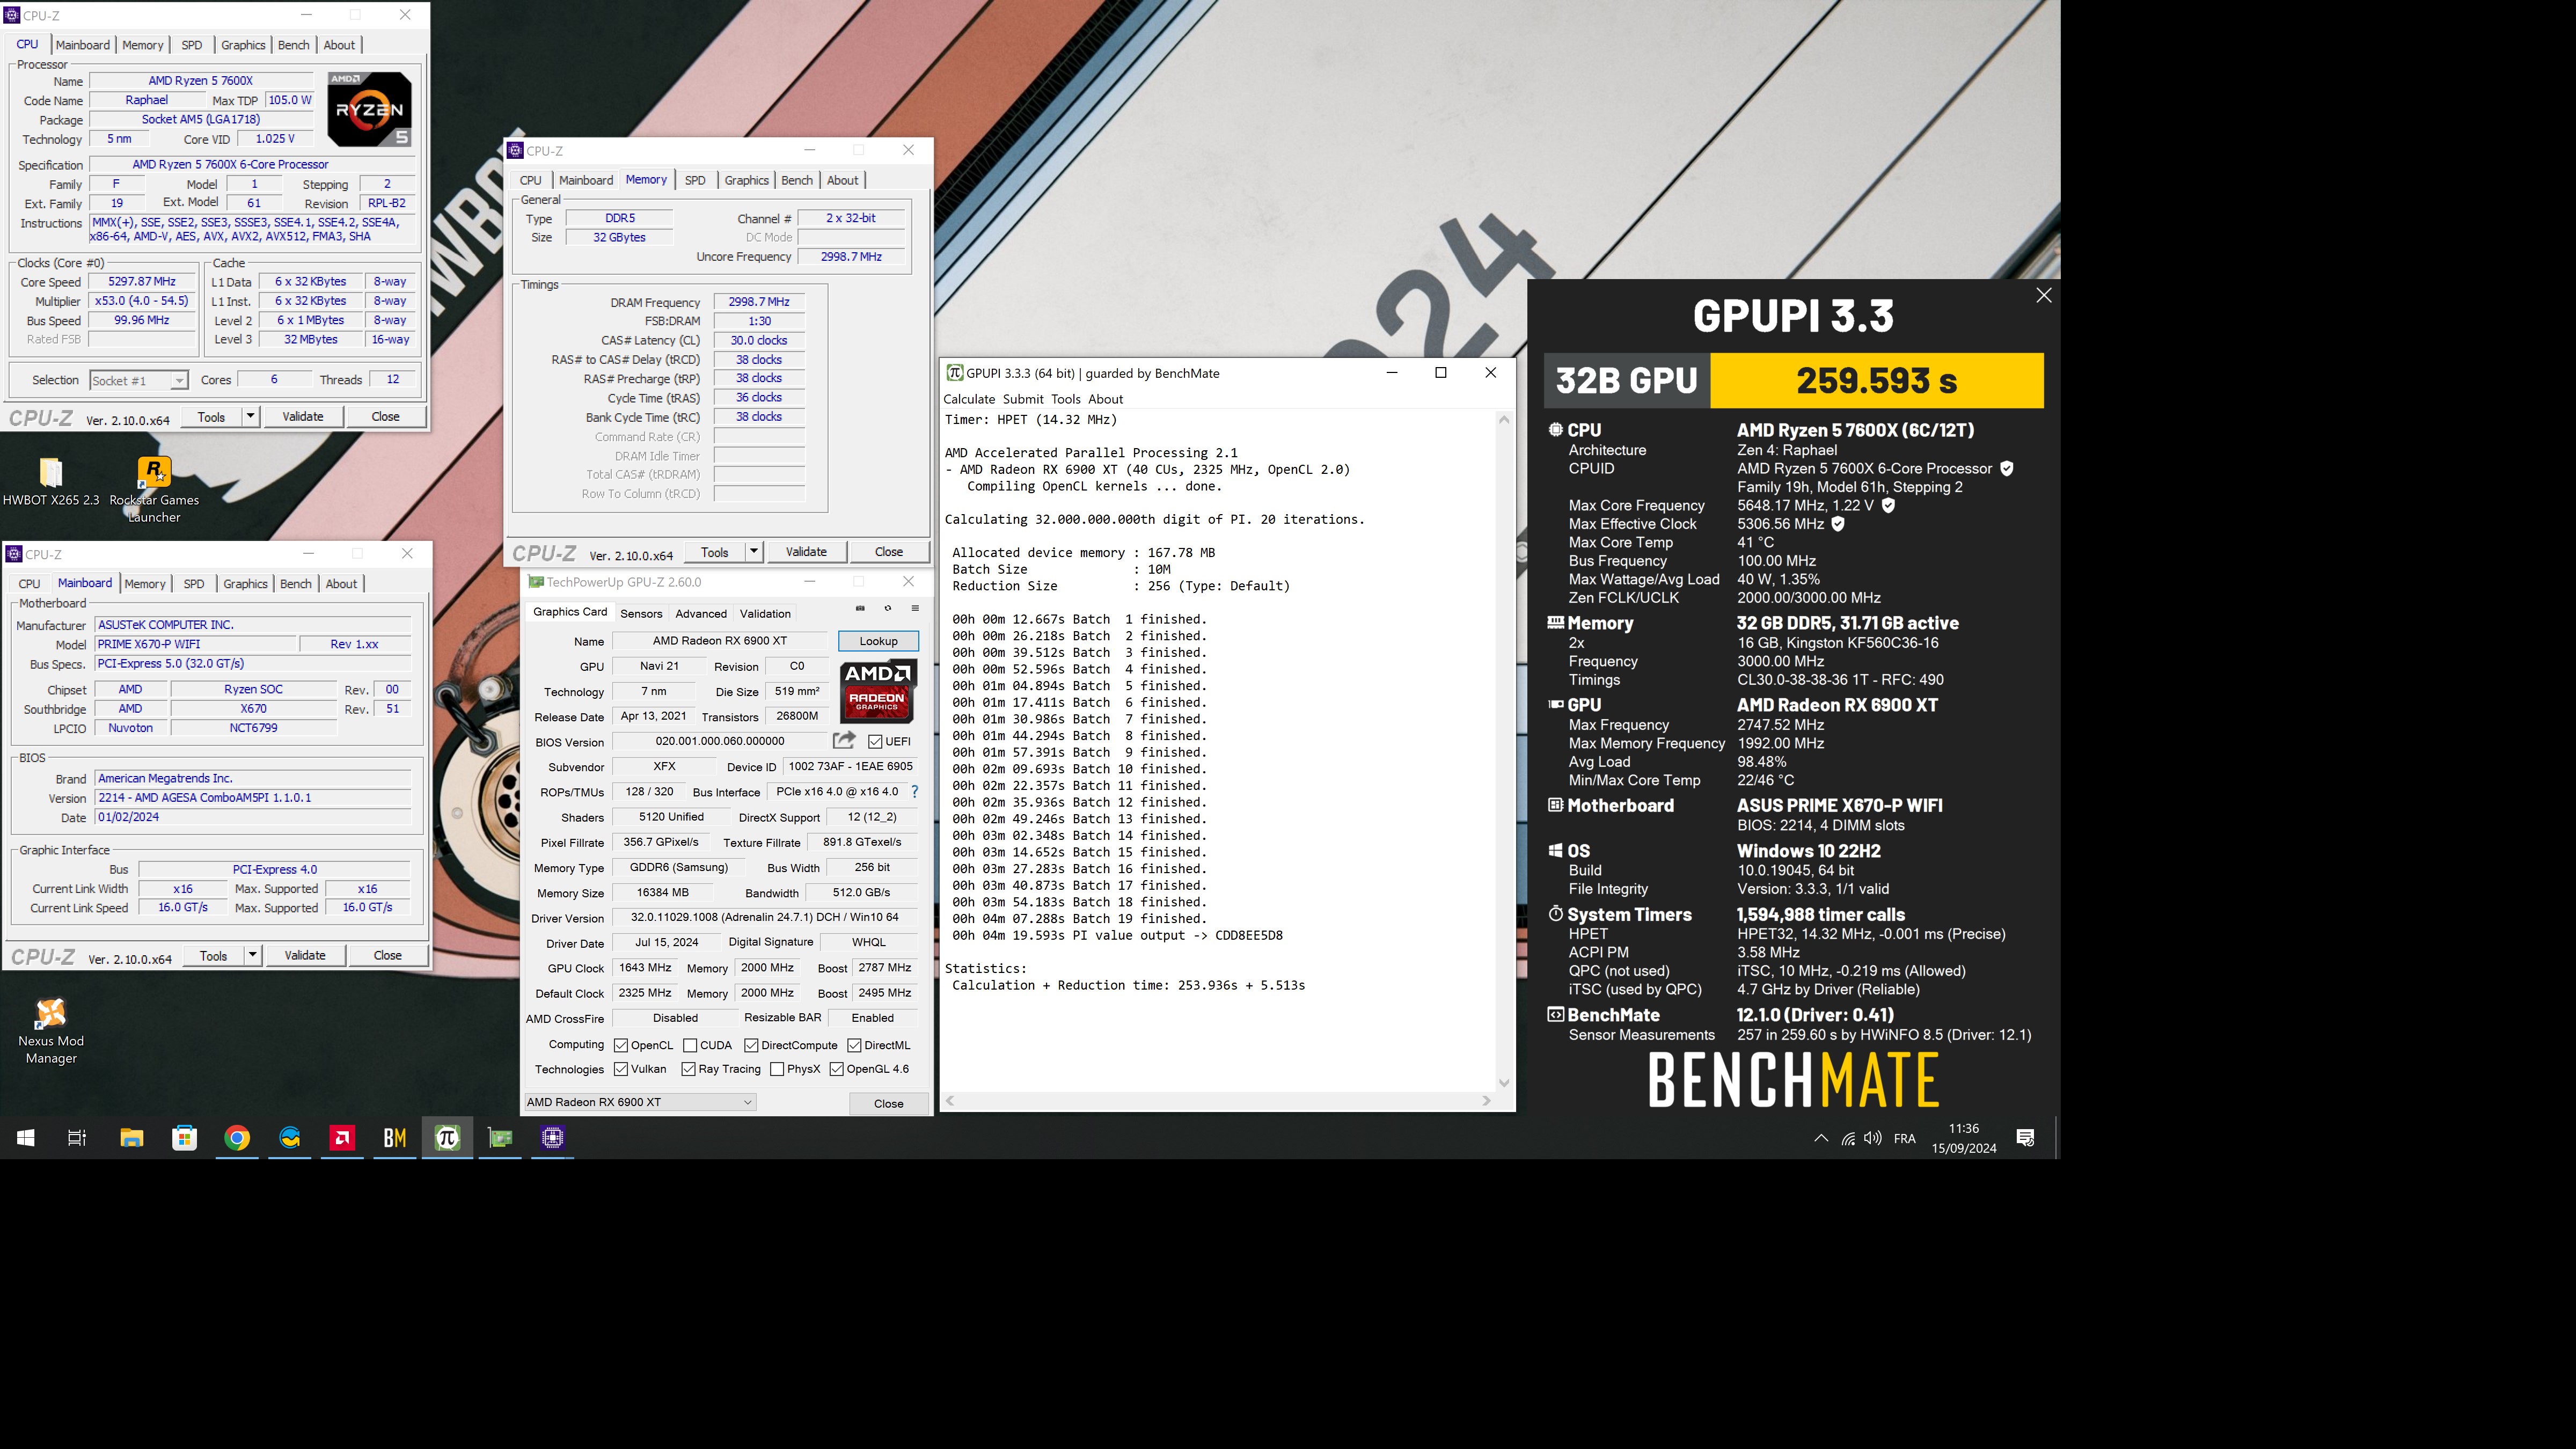Toggle the DirectML checkbox
Image resolution: width=2576 pixels, height=1449 pixels.
pos(854,1045)
